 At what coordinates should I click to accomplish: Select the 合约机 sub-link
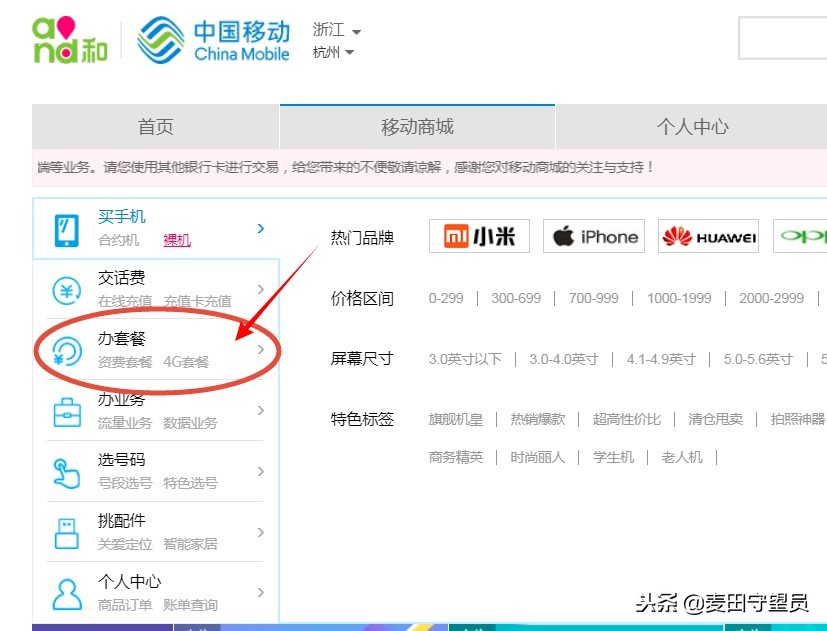[118, 241]
